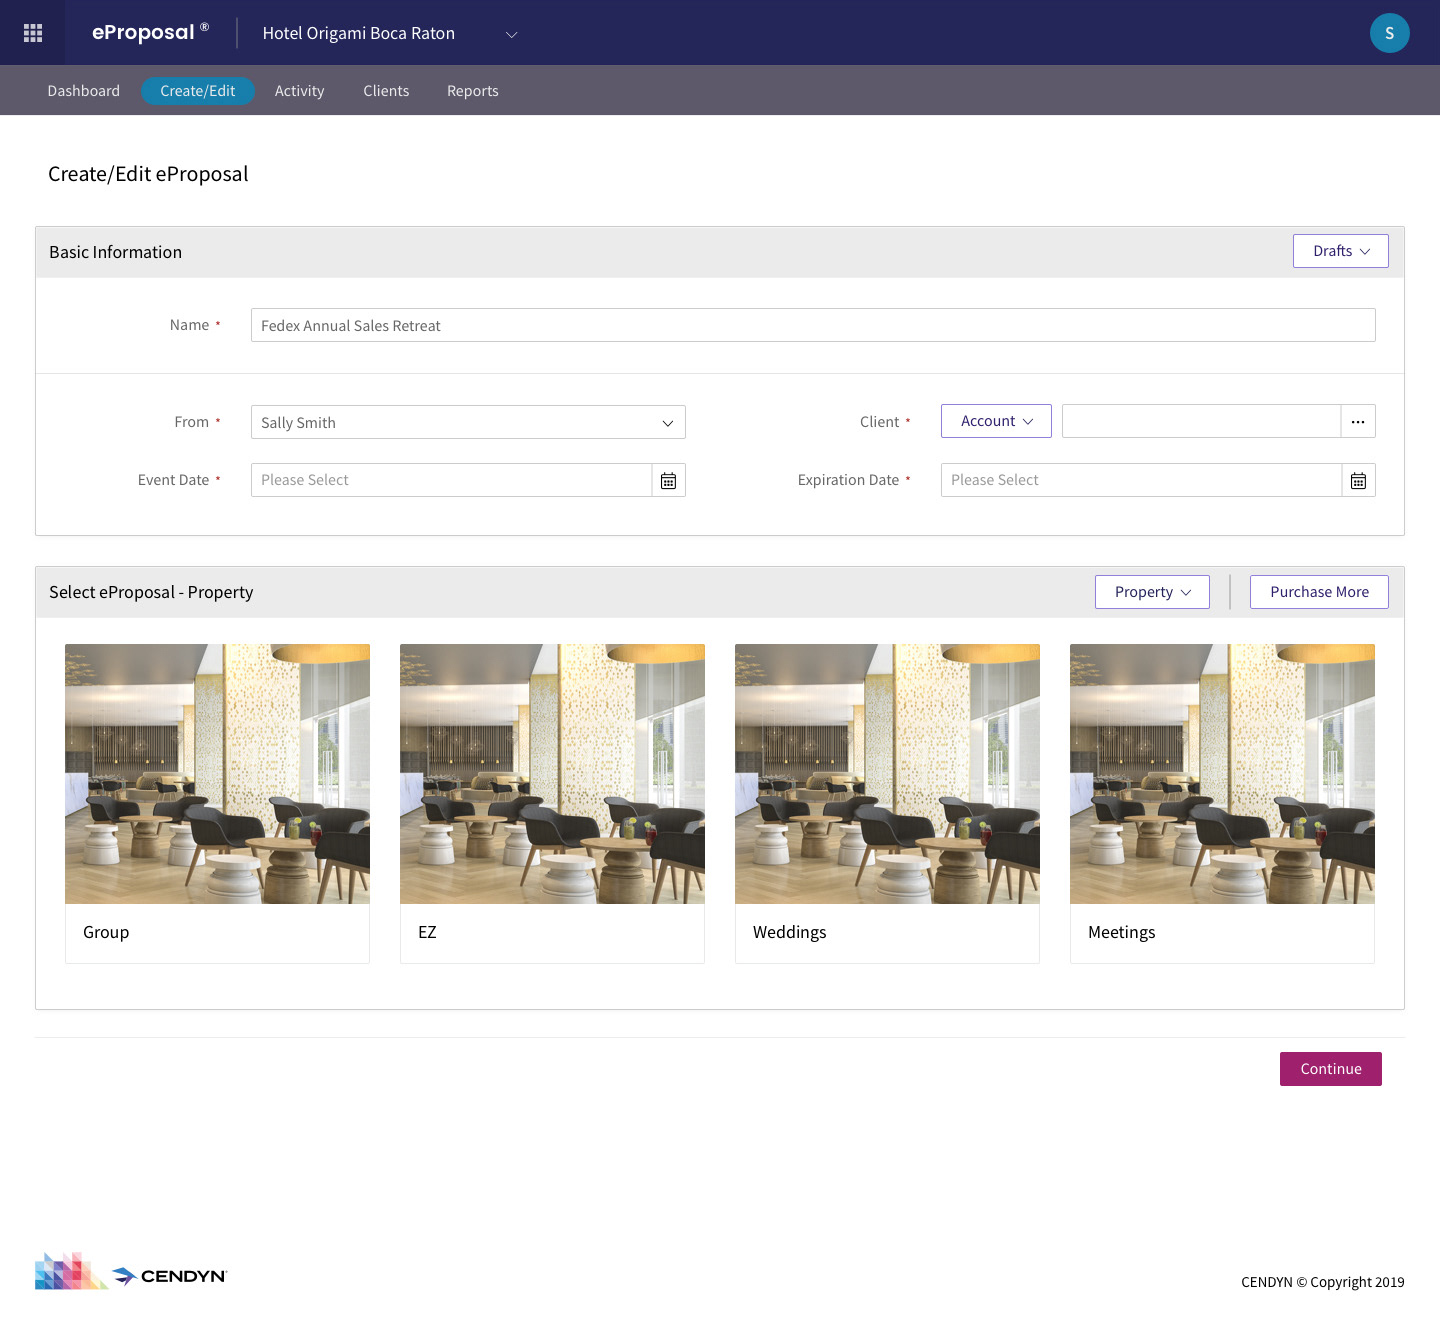
Task: Click the Expiration Date input field
Action: (1141, 480)
